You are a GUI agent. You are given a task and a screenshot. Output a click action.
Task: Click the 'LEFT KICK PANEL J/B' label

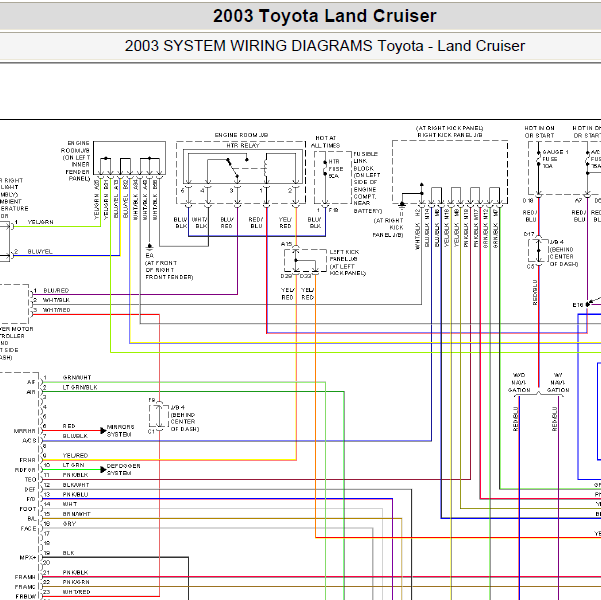[347, 262]
